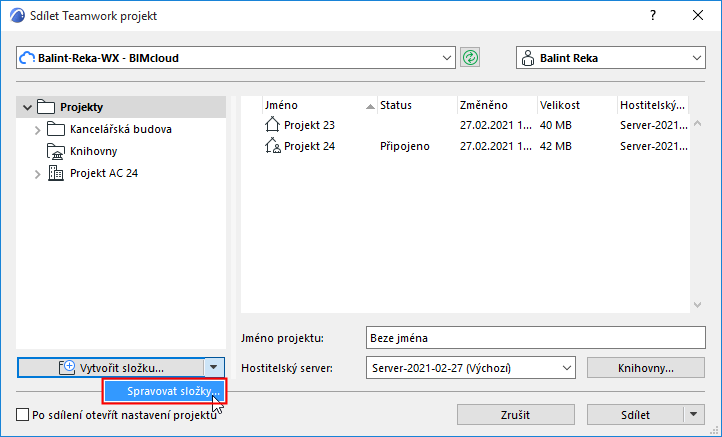Sort list by Změněno column header
Viewport: 722px width, 437px height.
pyautogui.click(x=497, y=105)
